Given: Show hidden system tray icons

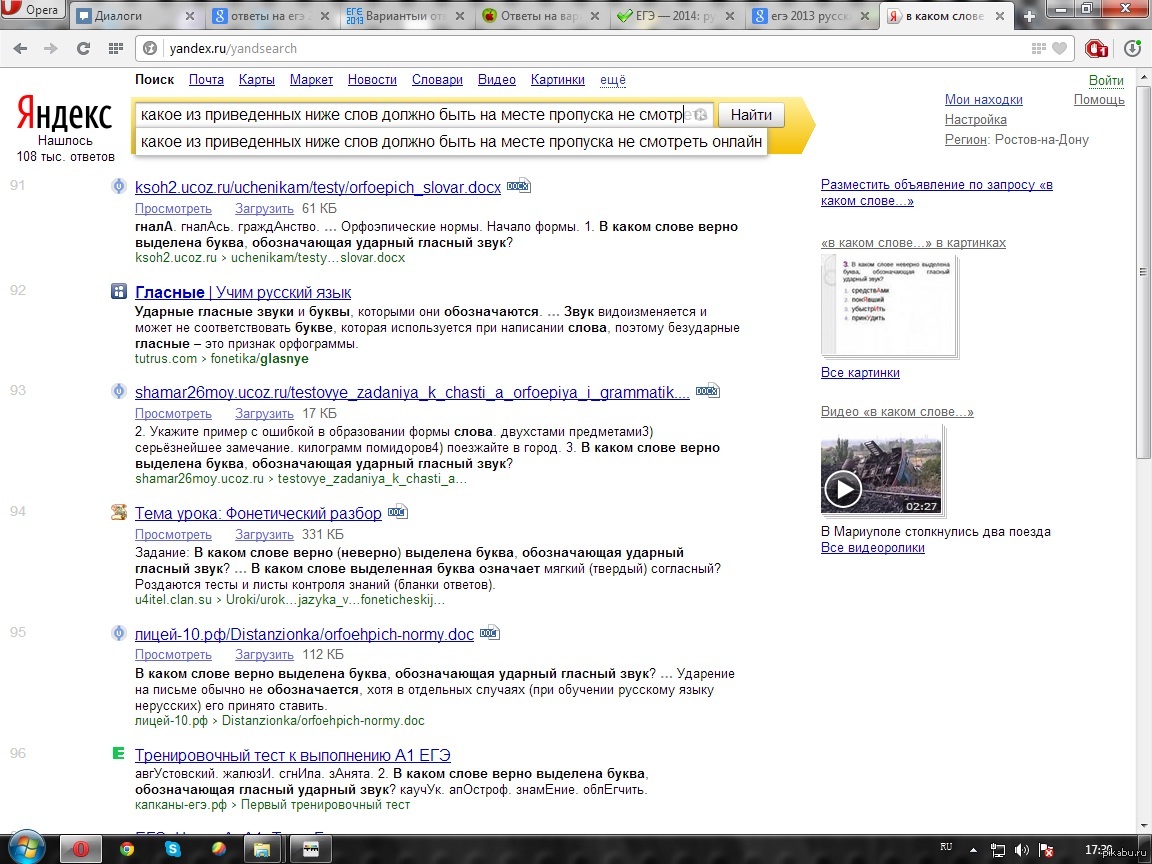Looking at the screenshot, I should pyautogui.click(x=973, y=849).
